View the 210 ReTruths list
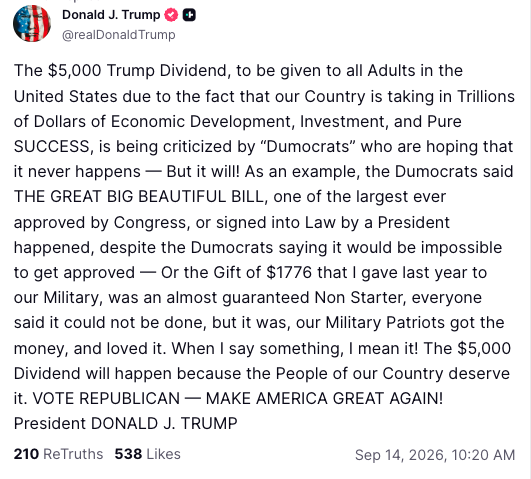Screen dimensions: 531x479 (x=58, y=454)
